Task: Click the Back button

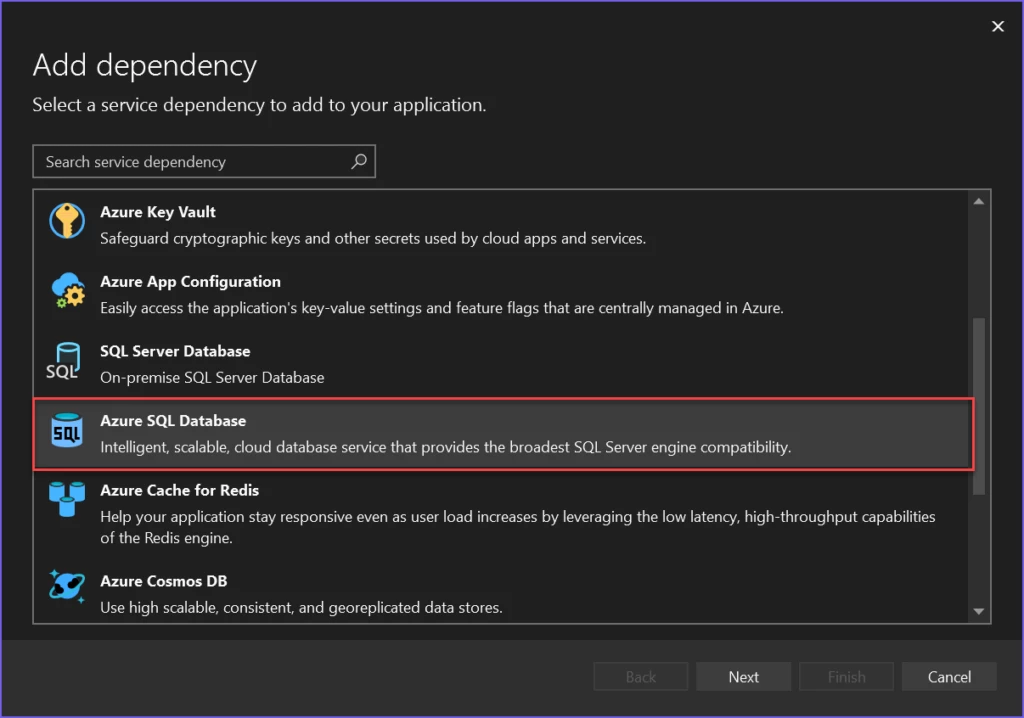Action: coord(640,676)
